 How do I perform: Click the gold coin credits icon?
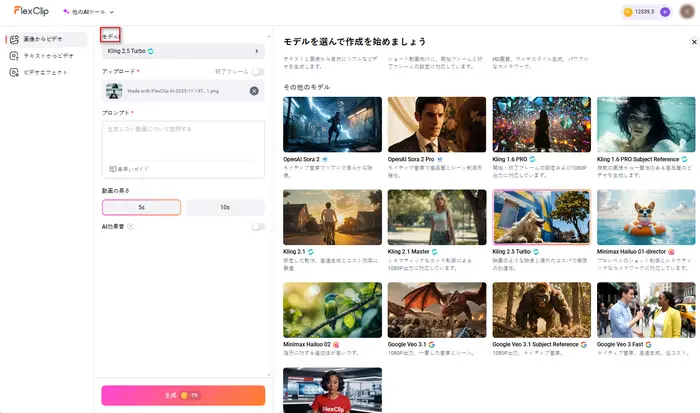[628, 12]
